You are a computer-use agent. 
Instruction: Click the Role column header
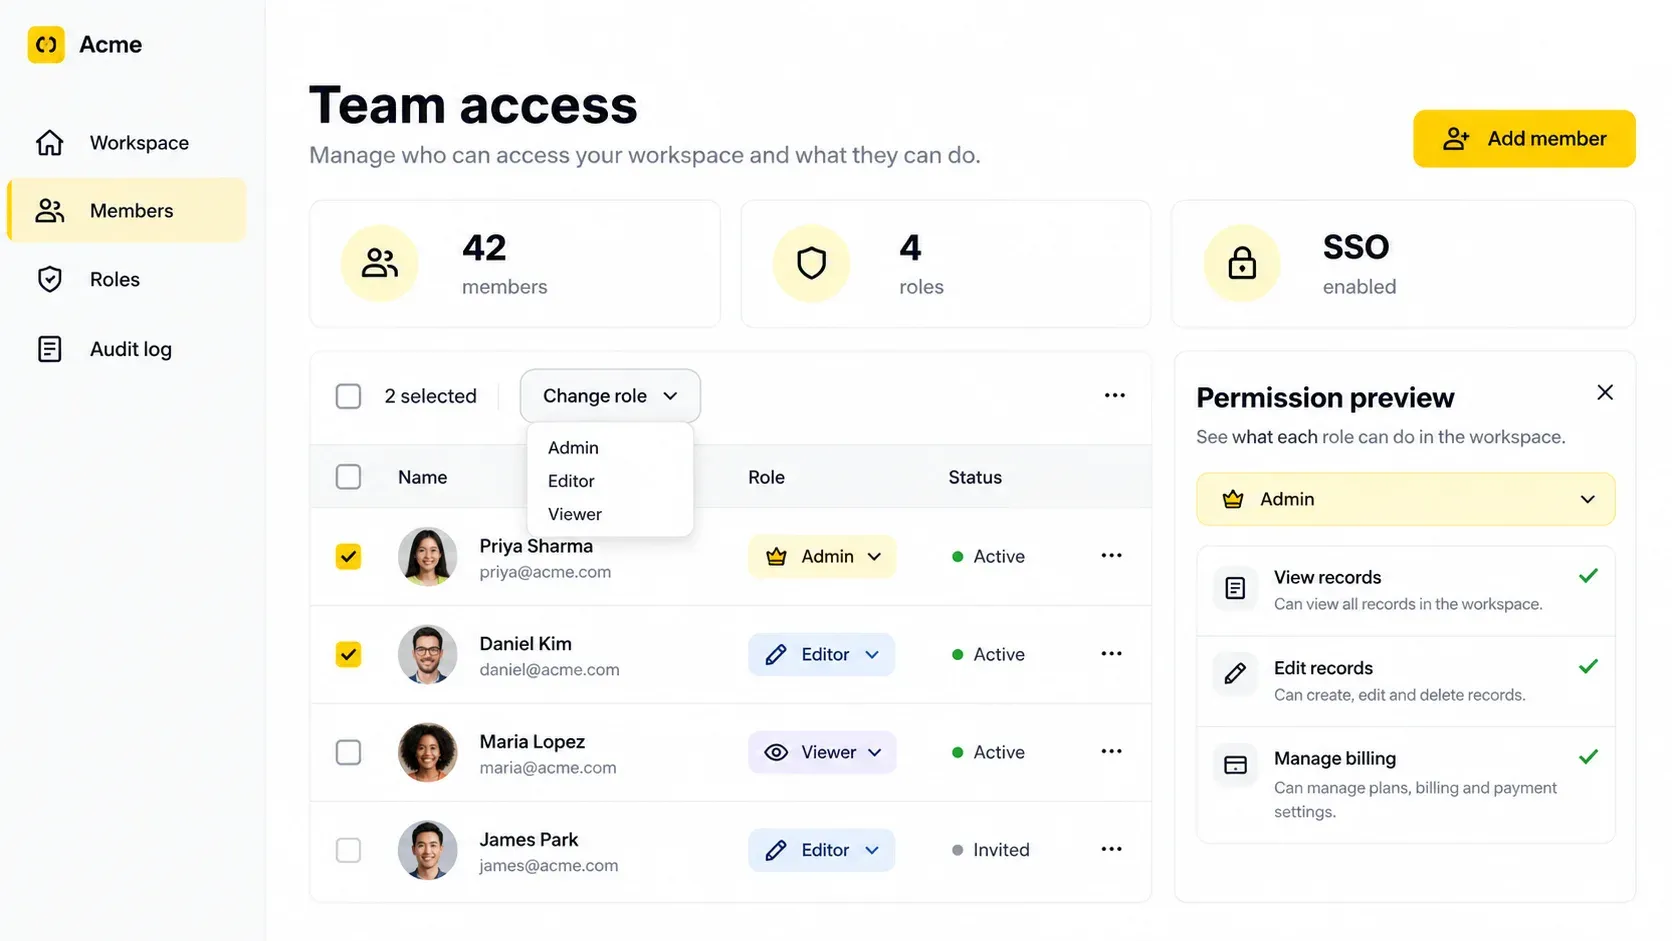766,478
